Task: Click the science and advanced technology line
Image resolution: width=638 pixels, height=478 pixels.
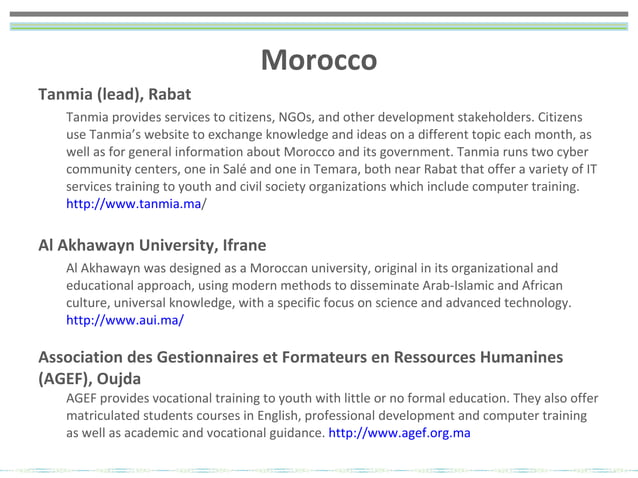Action: (319, 303)
